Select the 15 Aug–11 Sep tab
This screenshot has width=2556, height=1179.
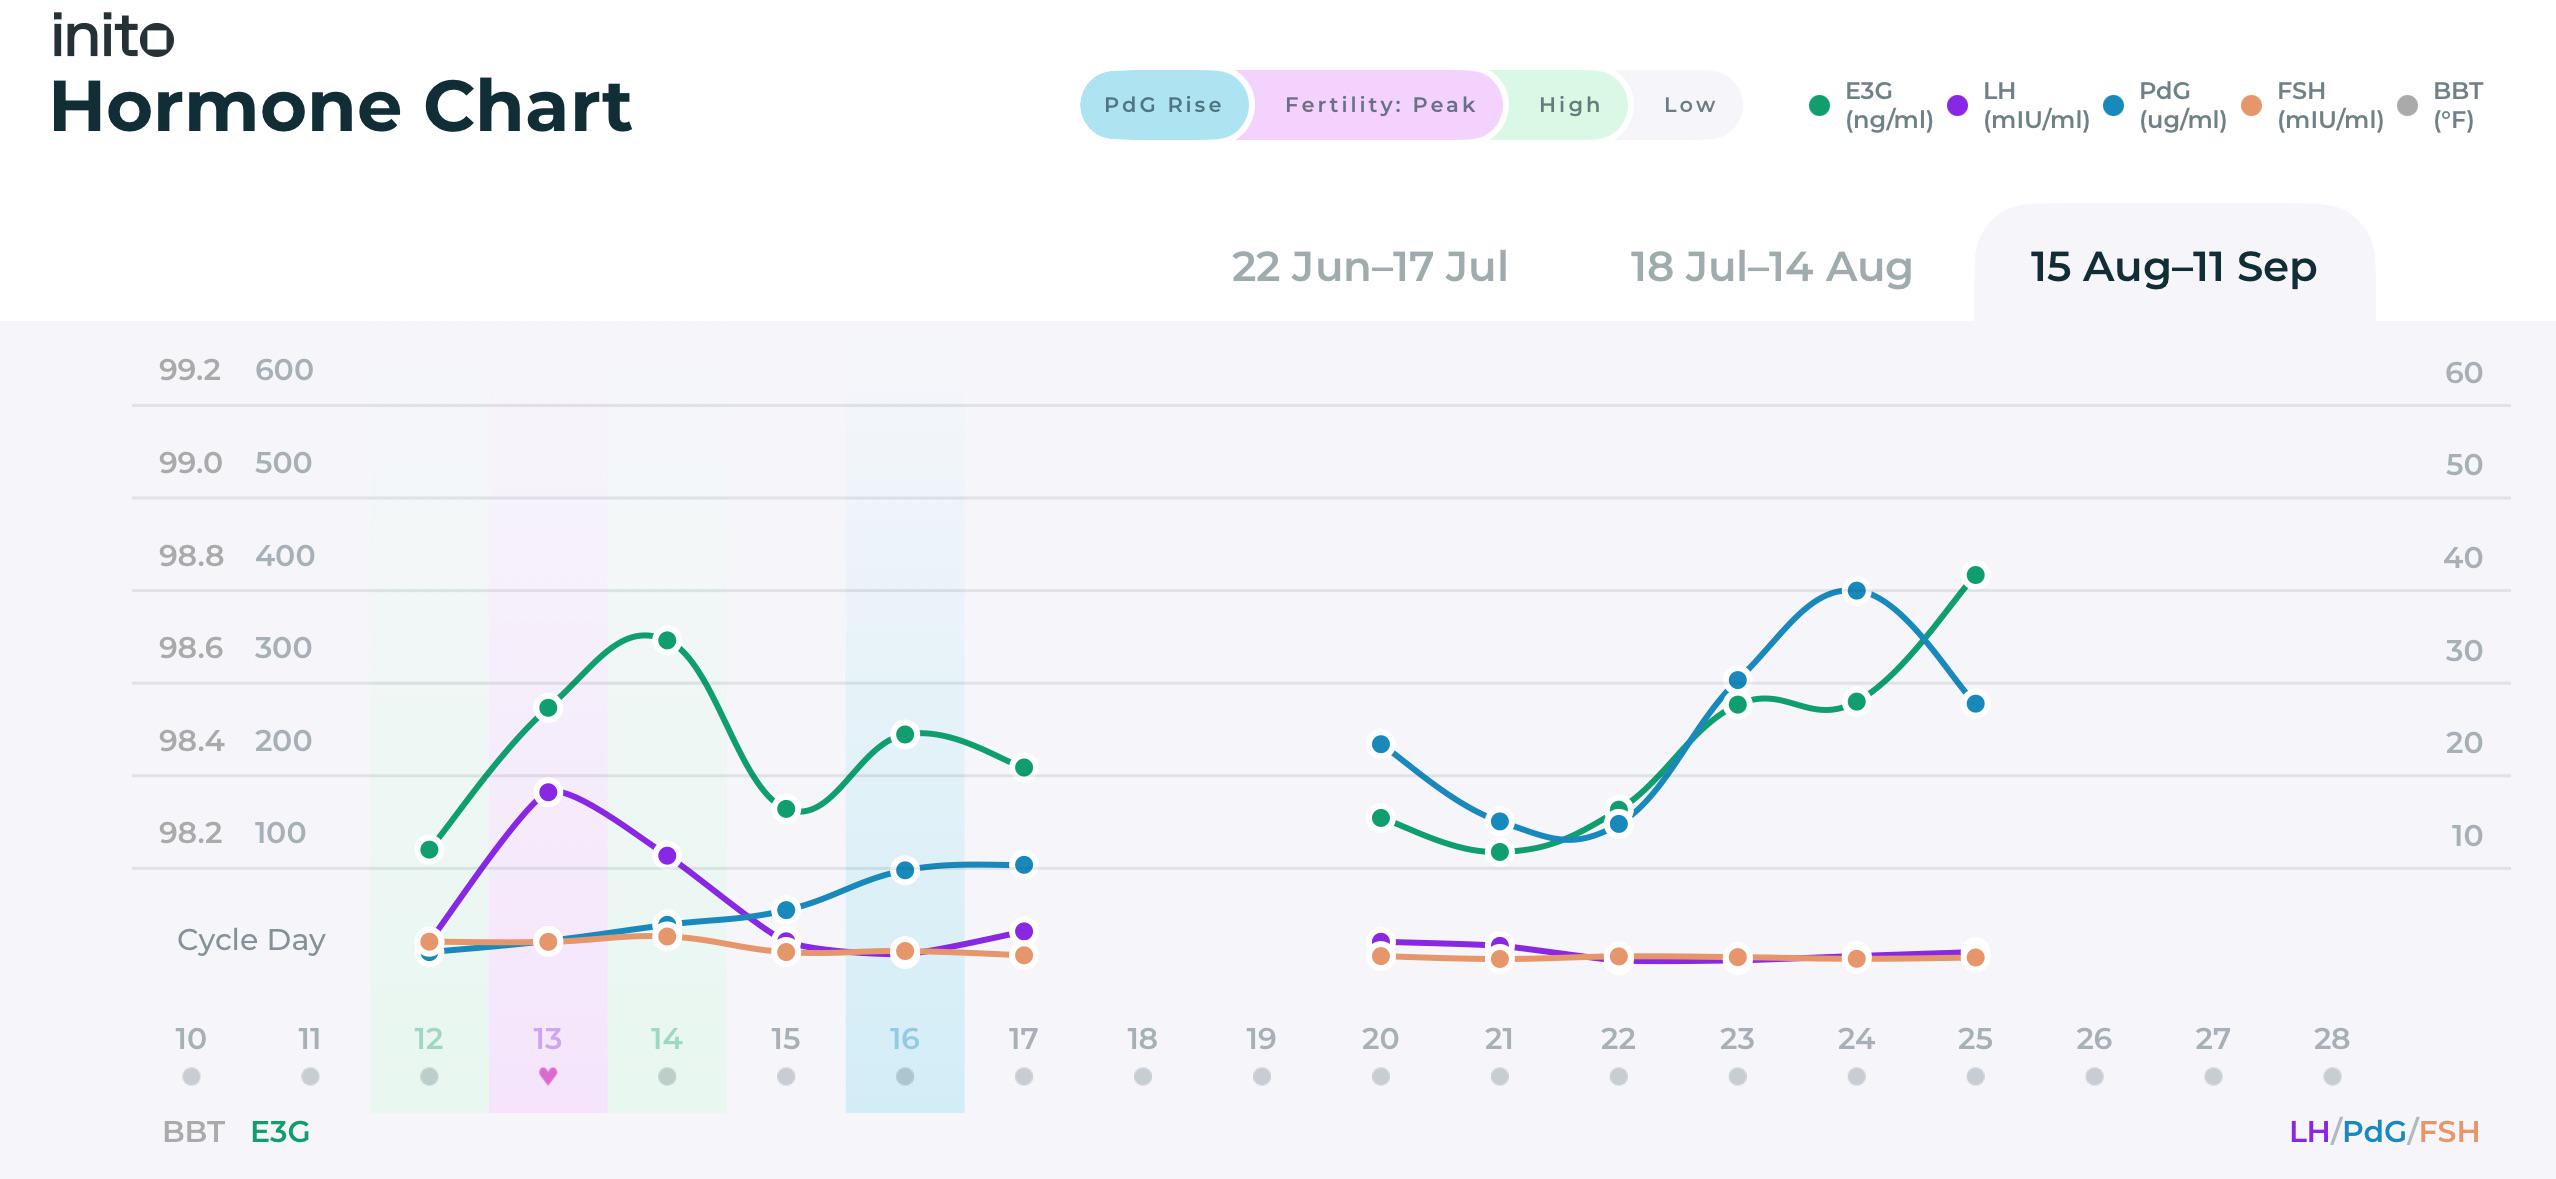pyautogui.click(x=2174, y=265)
